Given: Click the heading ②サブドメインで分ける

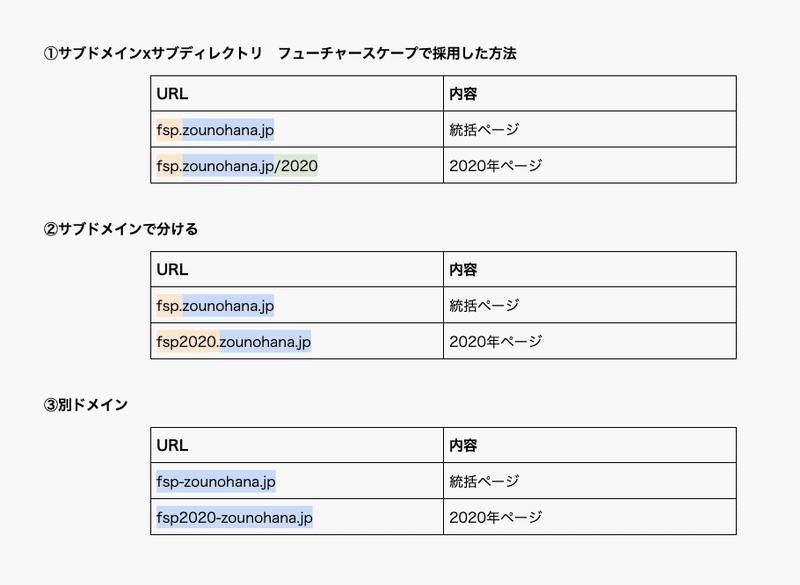Looking at the screenshot, I should [120, 229].
